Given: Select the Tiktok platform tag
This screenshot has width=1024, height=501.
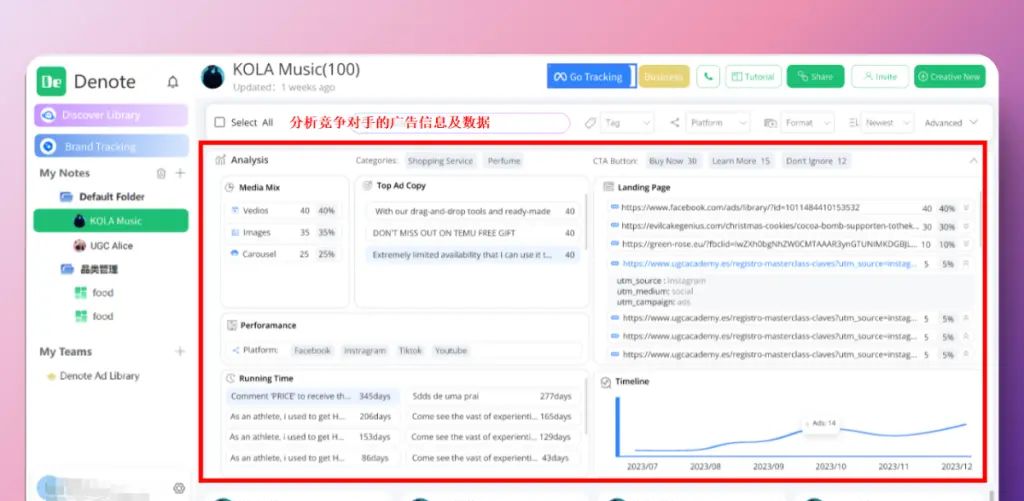Looking at the screenshot, I should 410,351.
